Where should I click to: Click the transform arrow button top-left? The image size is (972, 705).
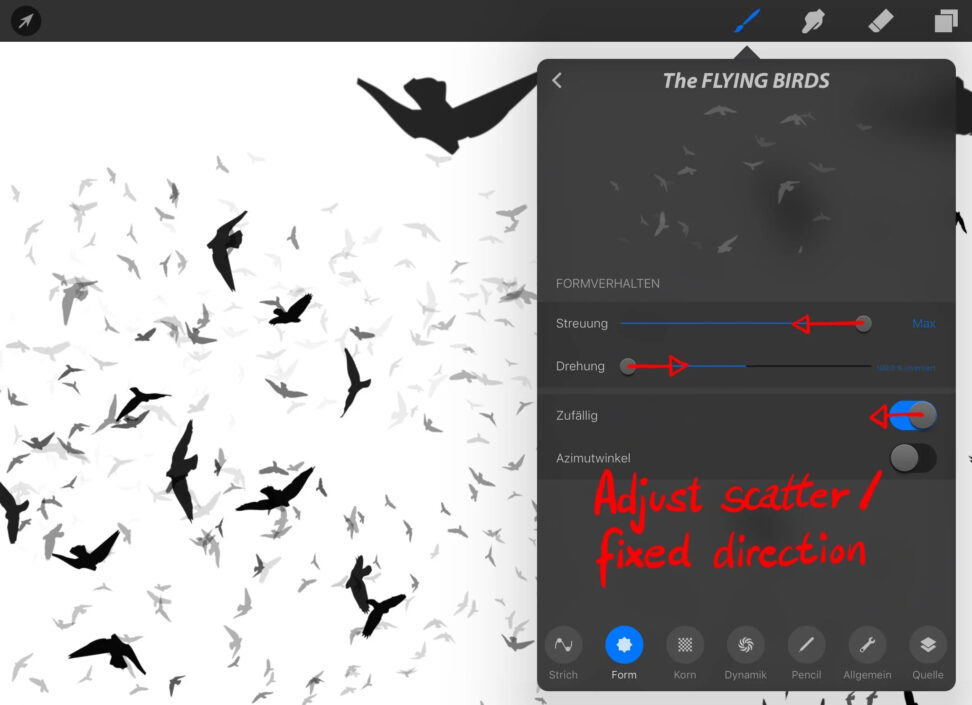pos(27,20)
